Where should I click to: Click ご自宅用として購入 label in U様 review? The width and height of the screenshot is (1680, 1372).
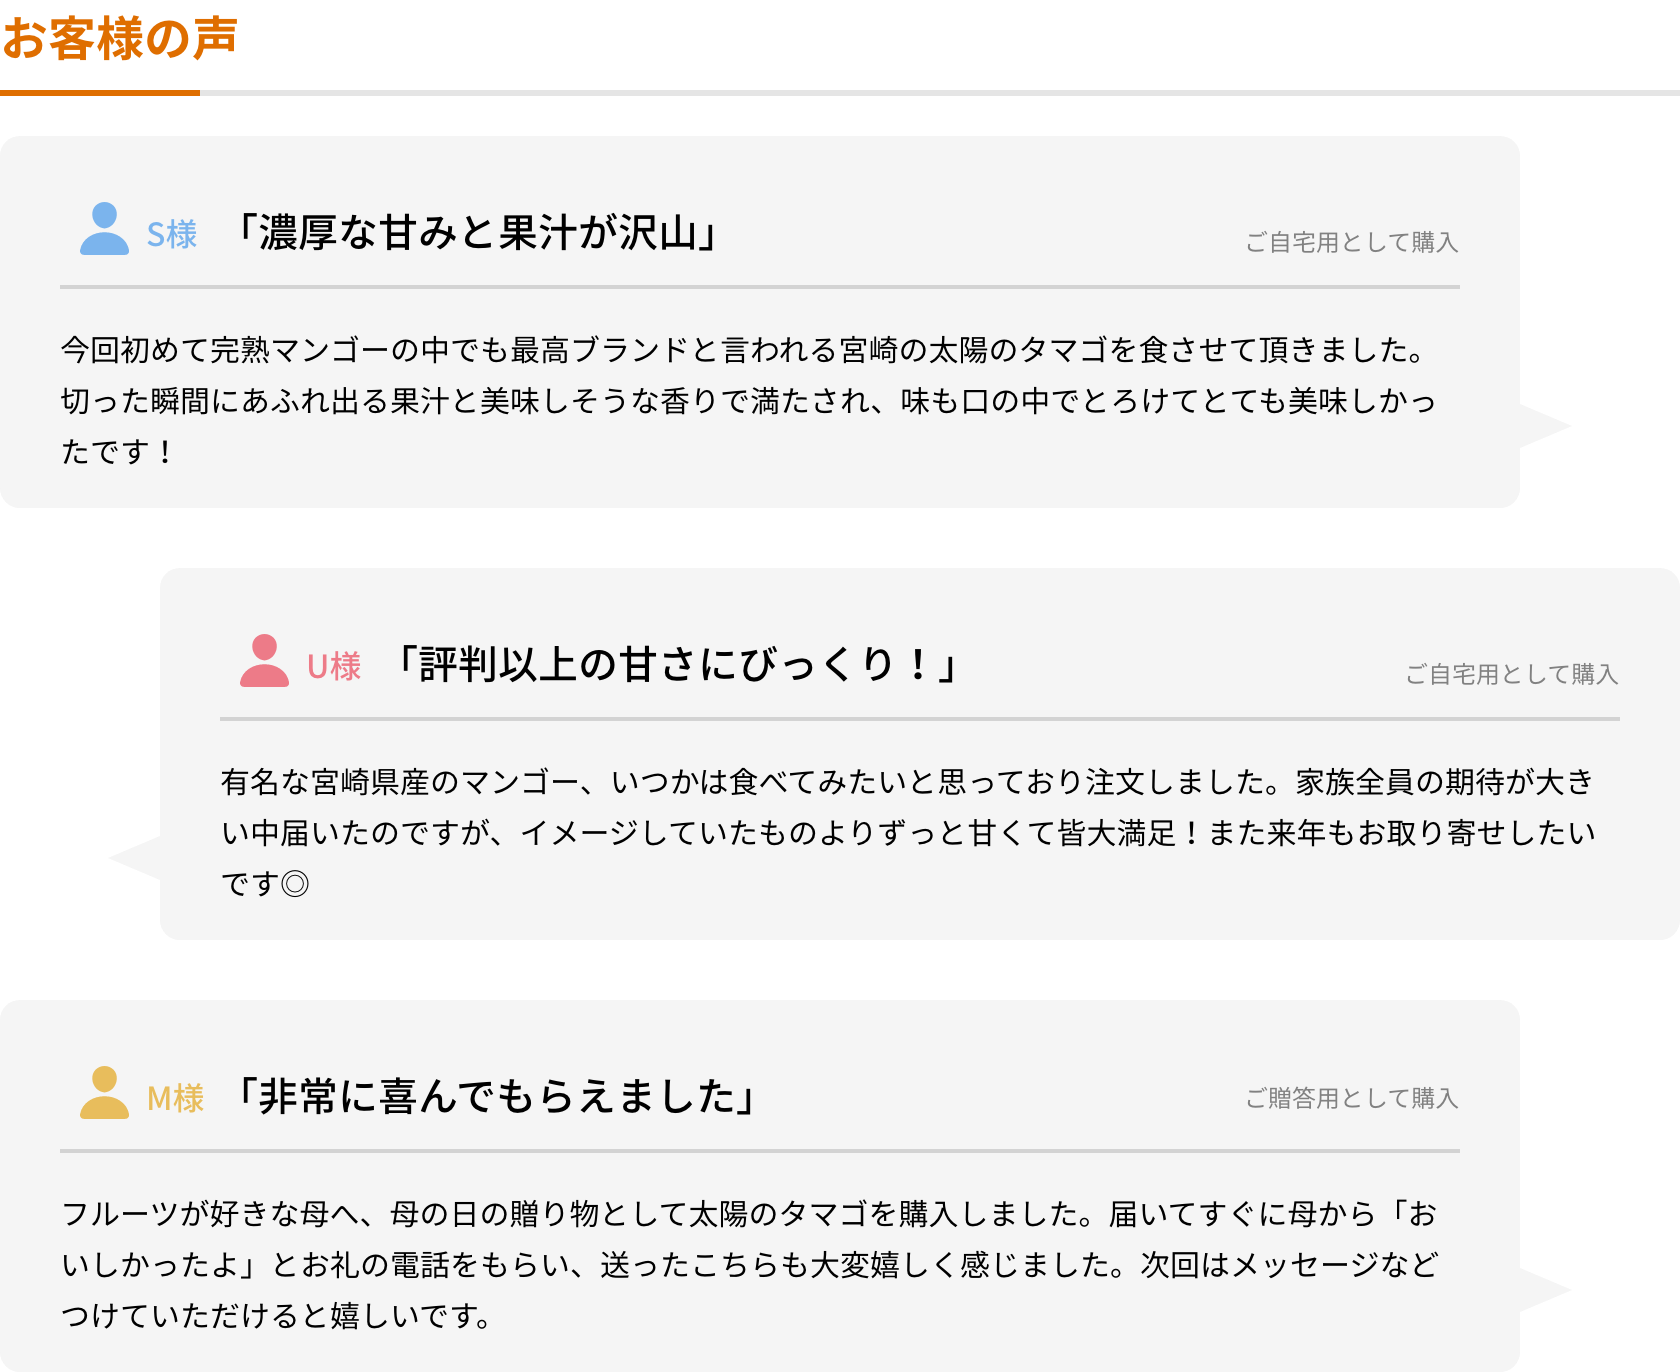click(1511, 674)
